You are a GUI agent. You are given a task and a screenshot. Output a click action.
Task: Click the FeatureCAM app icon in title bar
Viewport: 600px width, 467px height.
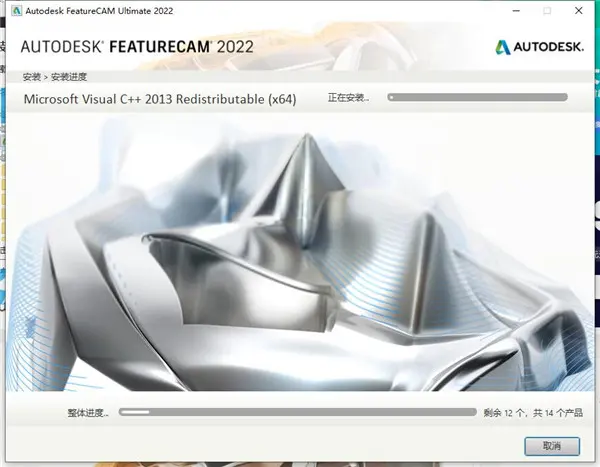pyautogui.click(x=16, y=12)
